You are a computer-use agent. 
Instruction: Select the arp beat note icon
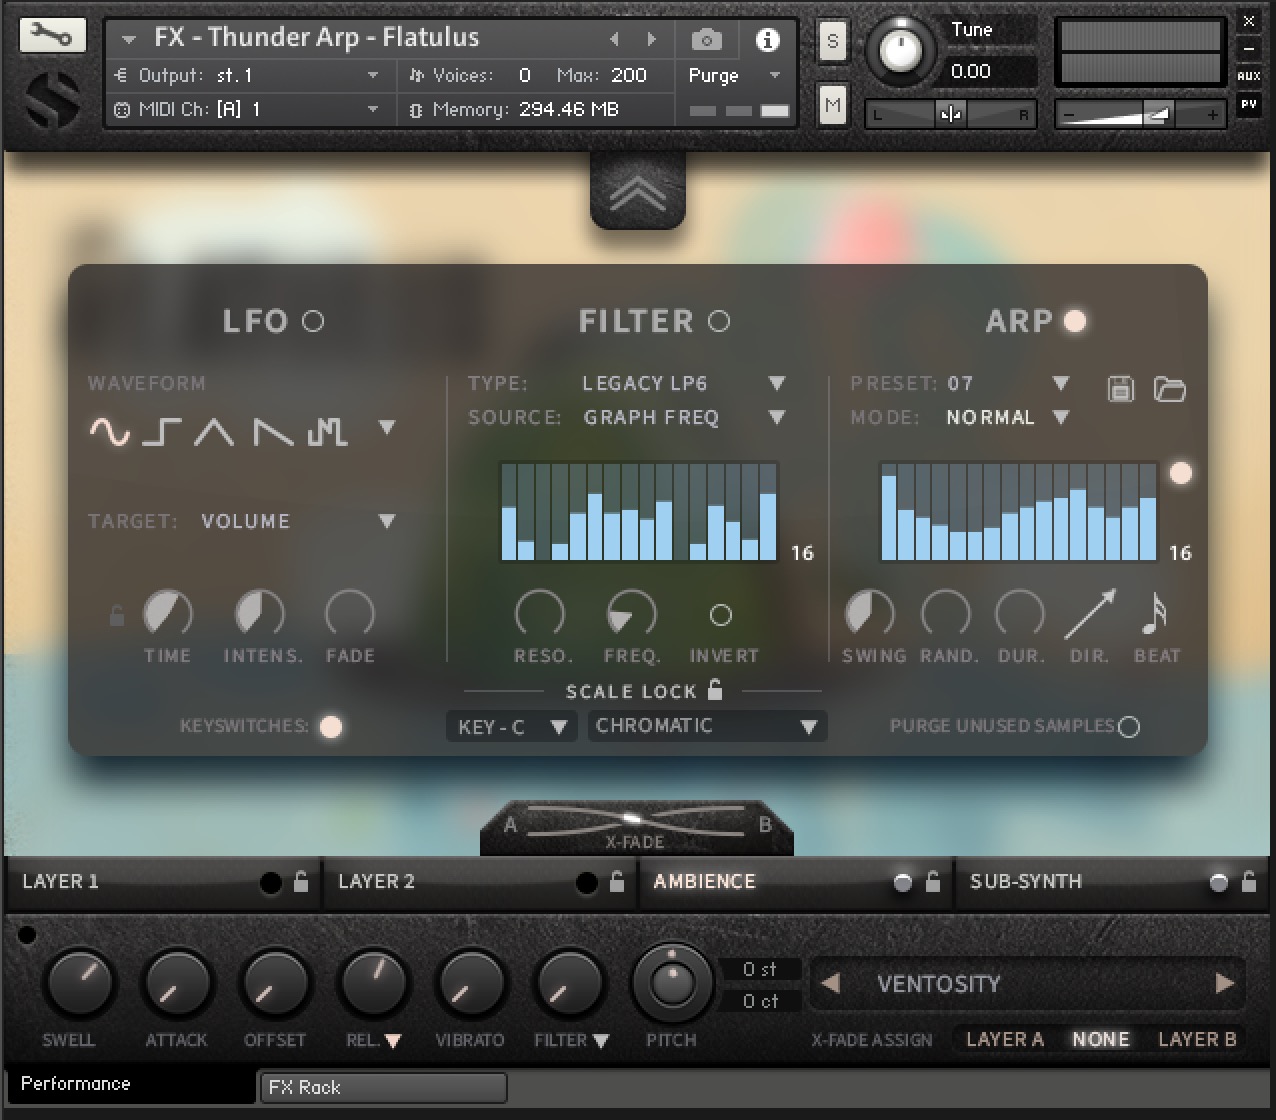click(x=1154, y=614)
